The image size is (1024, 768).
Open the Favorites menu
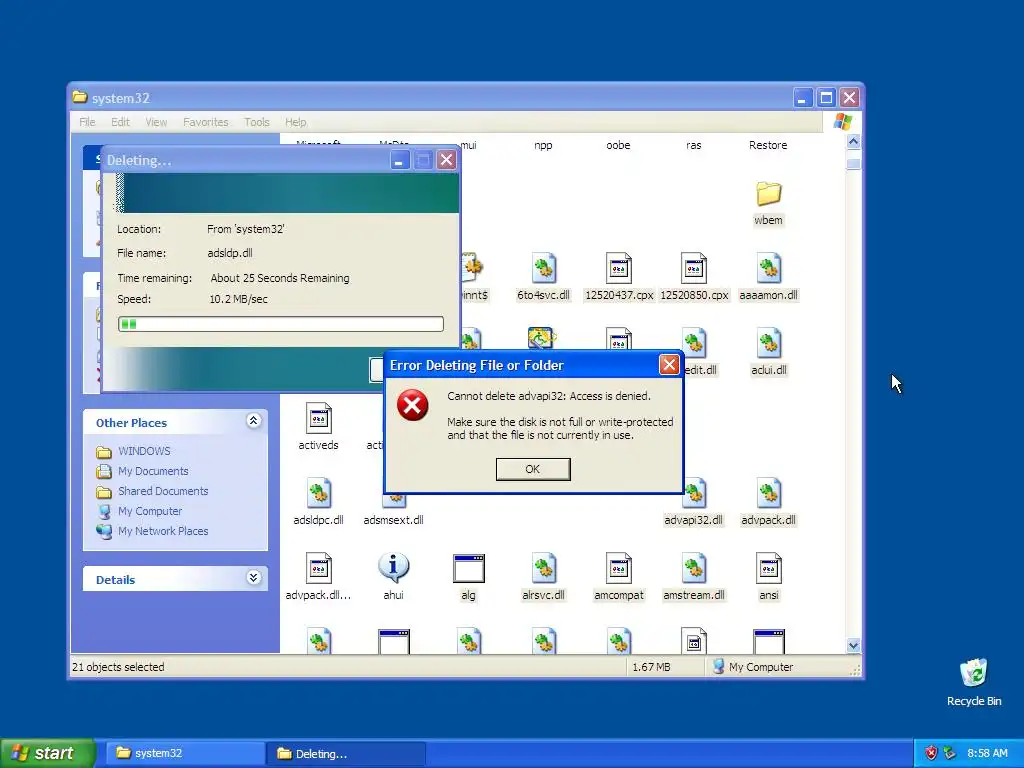tap(206, 122)
